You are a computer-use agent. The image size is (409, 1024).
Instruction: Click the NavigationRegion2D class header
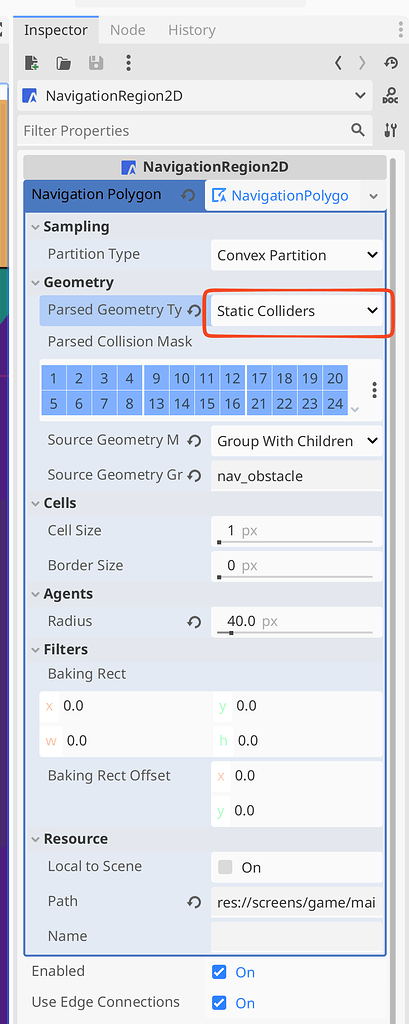coord(205,167)
